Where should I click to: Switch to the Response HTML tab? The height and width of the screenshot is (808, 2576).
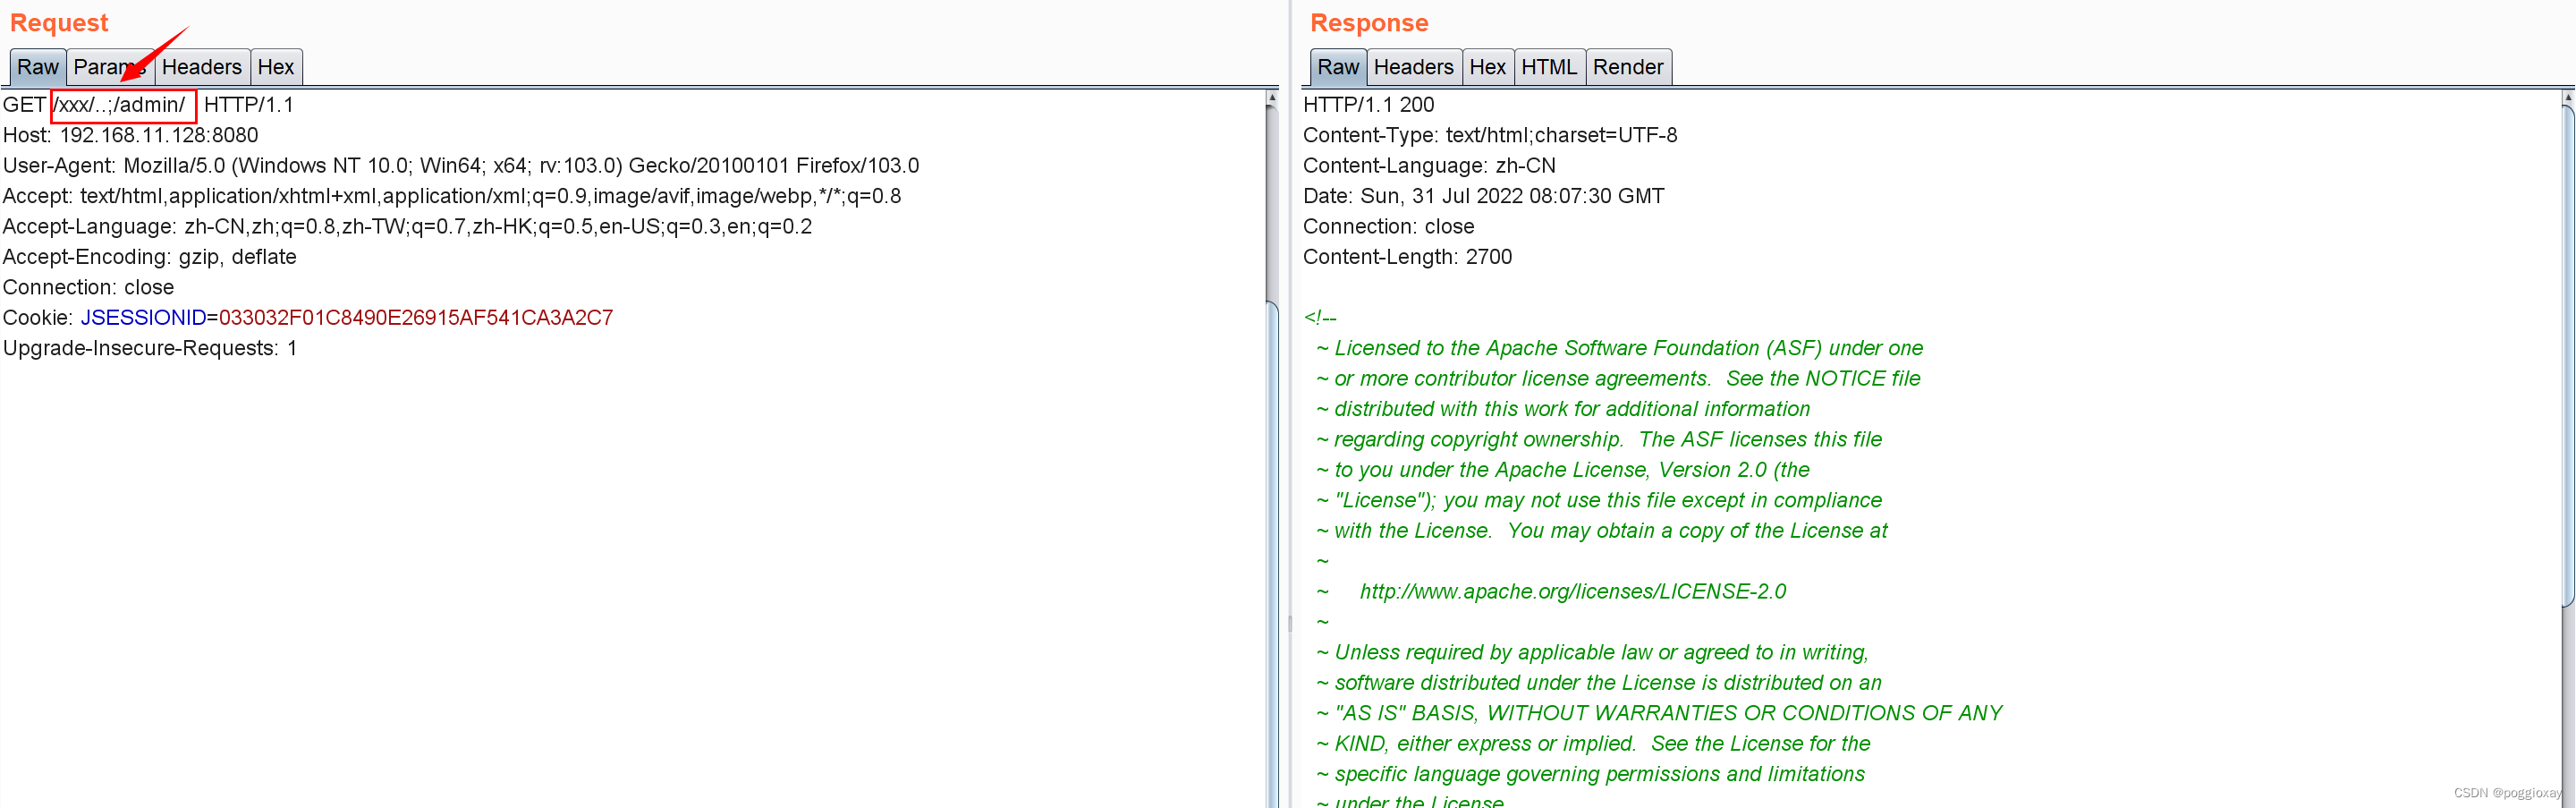[1549, 67]
